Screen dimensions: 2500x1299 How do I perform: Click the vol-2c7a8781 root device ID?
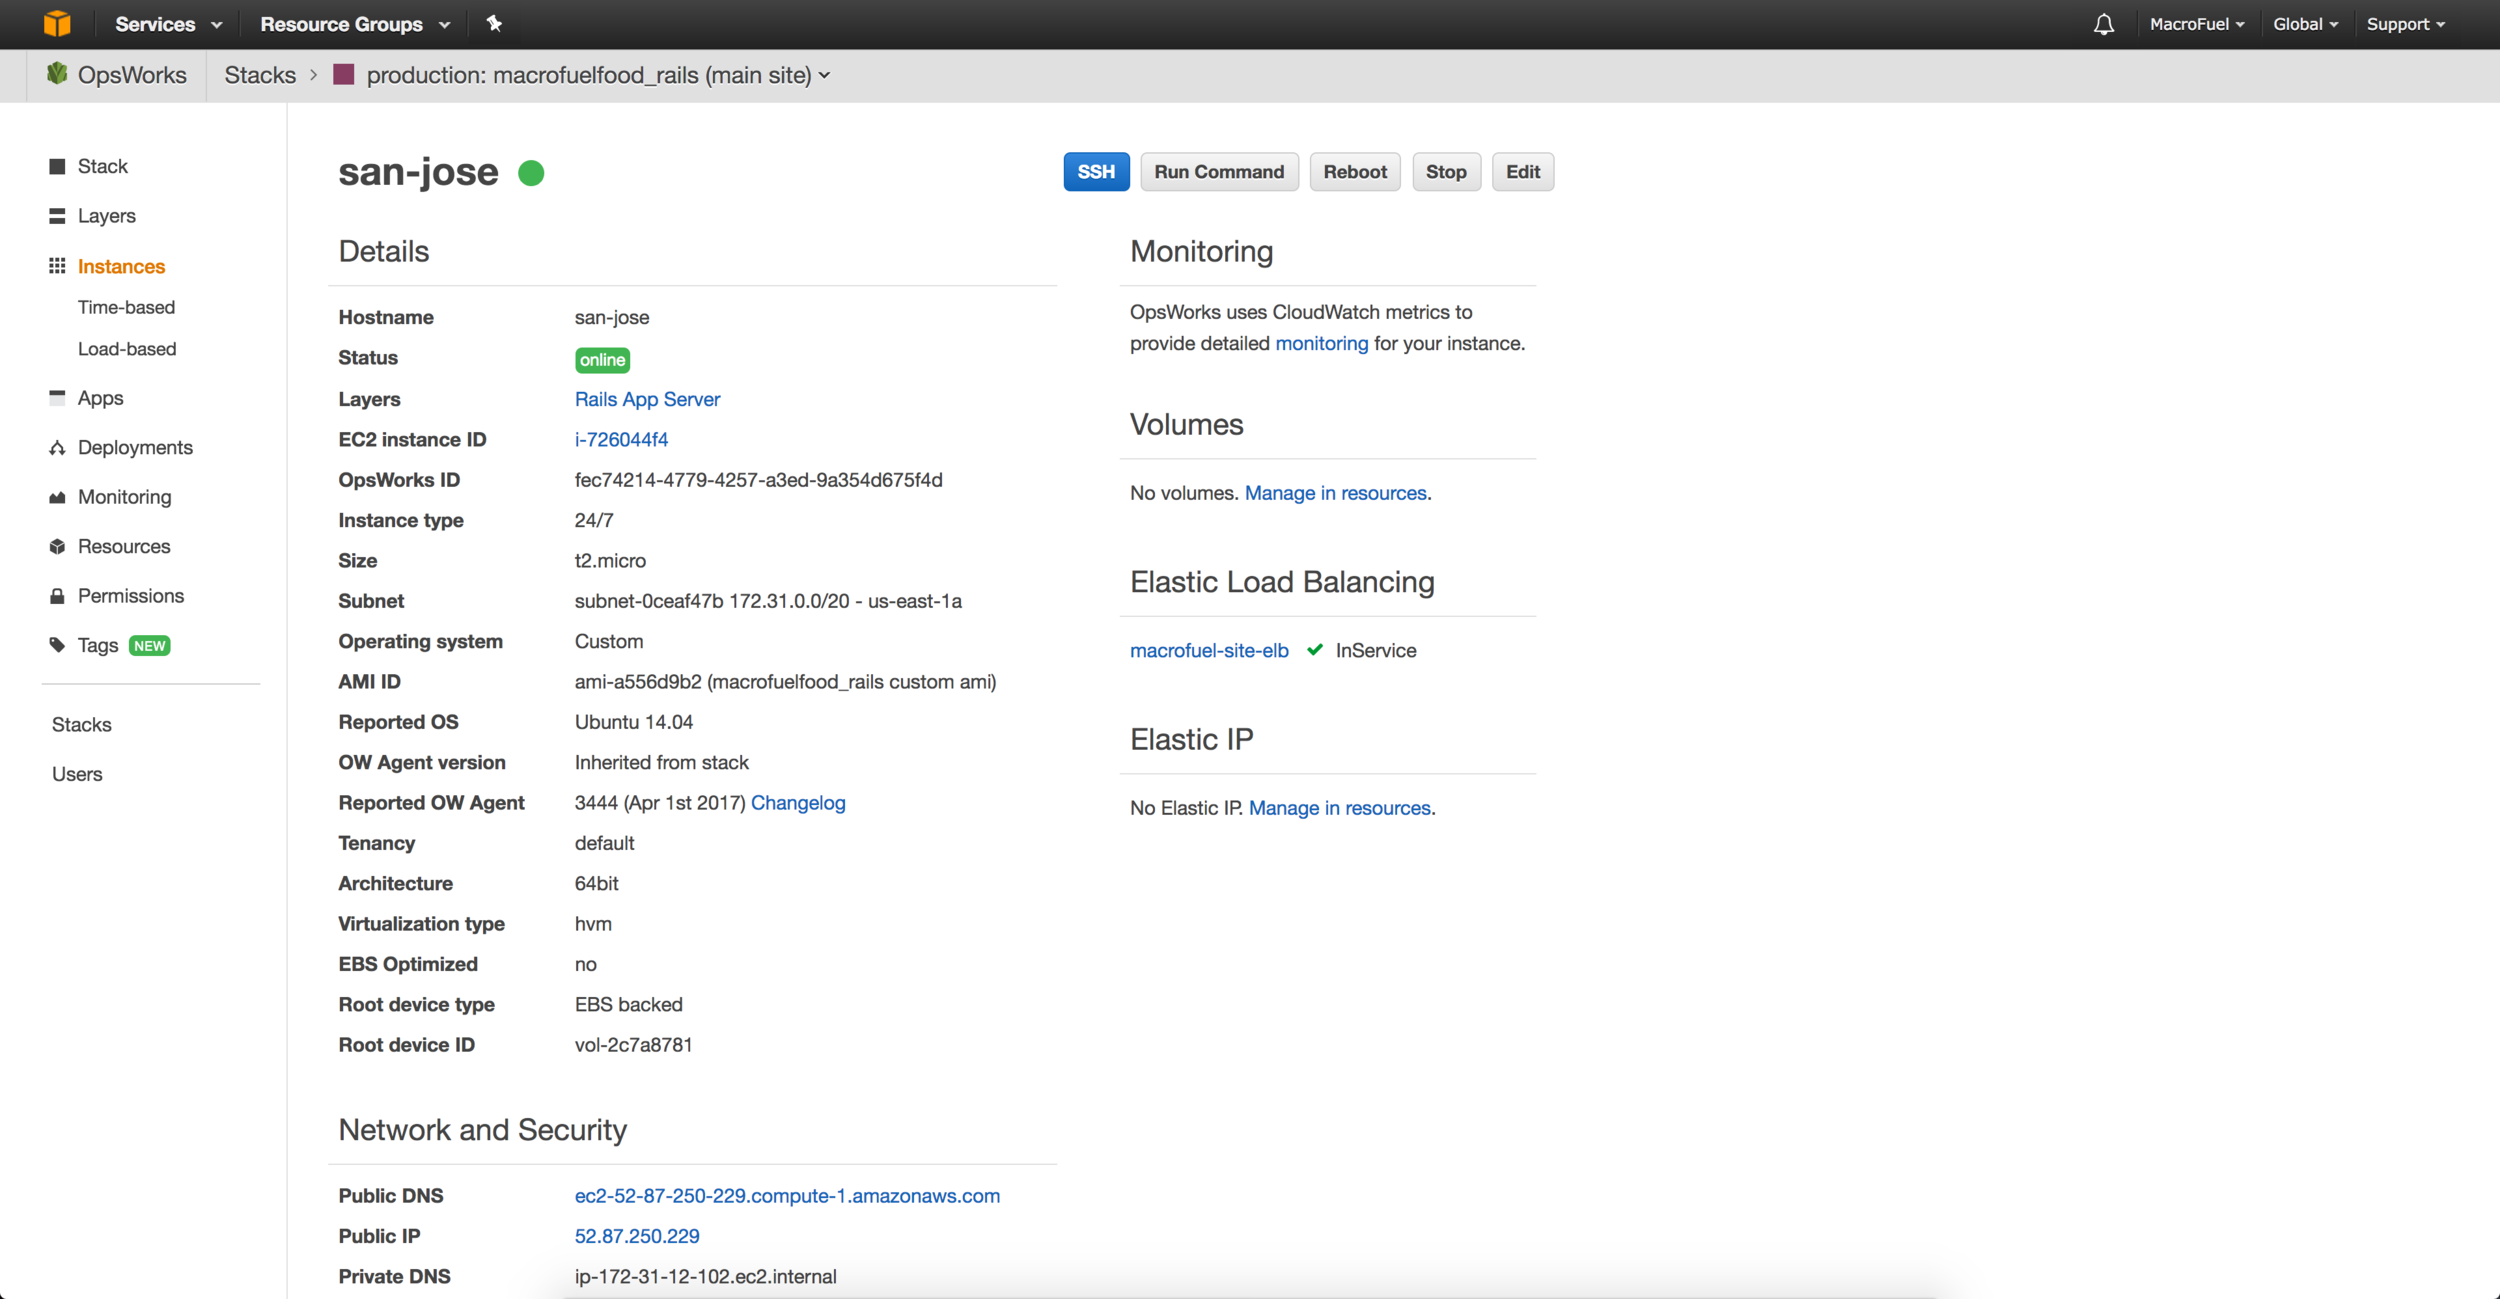[633, 1045]
